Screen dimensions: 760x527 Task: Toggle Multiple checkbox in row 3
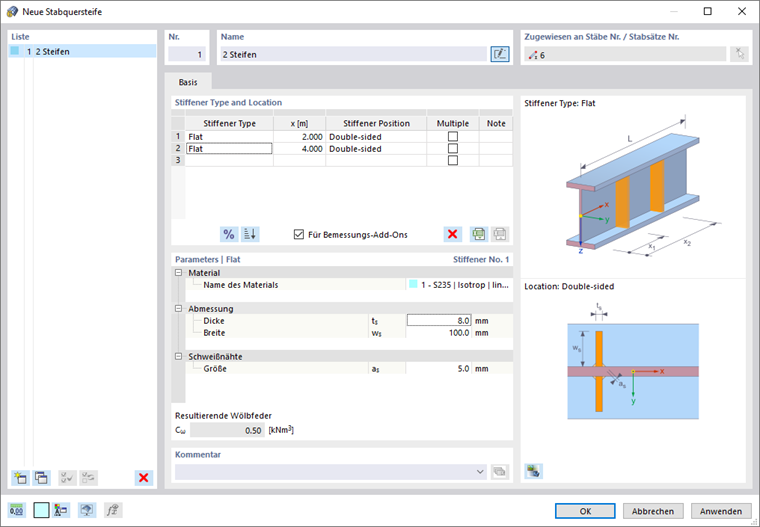tap(453, 160)
